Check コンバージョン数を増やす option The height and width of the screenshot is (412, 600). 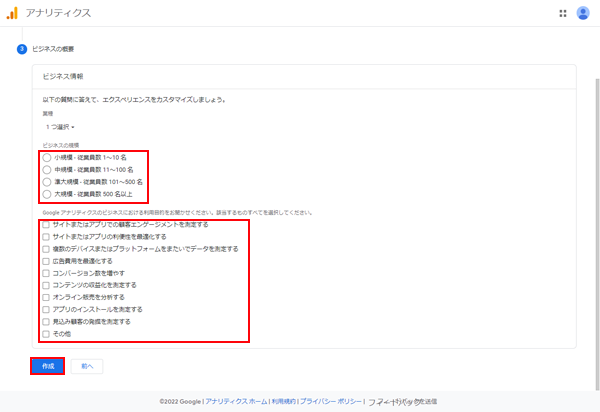[46, 273]
